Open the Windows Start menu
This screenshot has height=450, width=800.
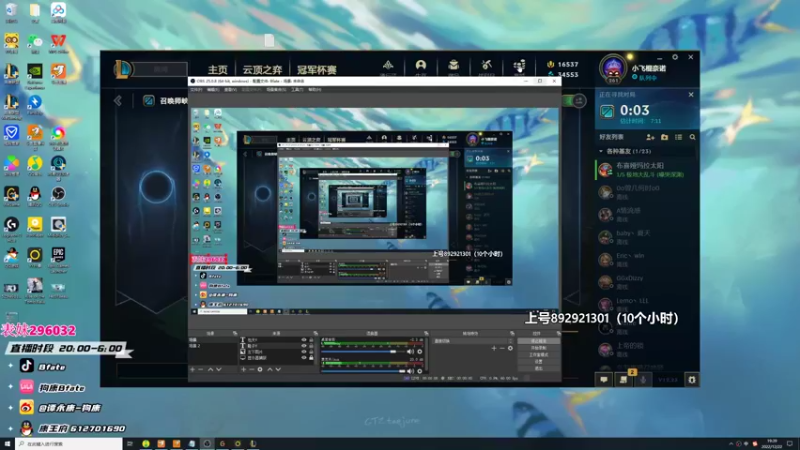click(7, 444)
